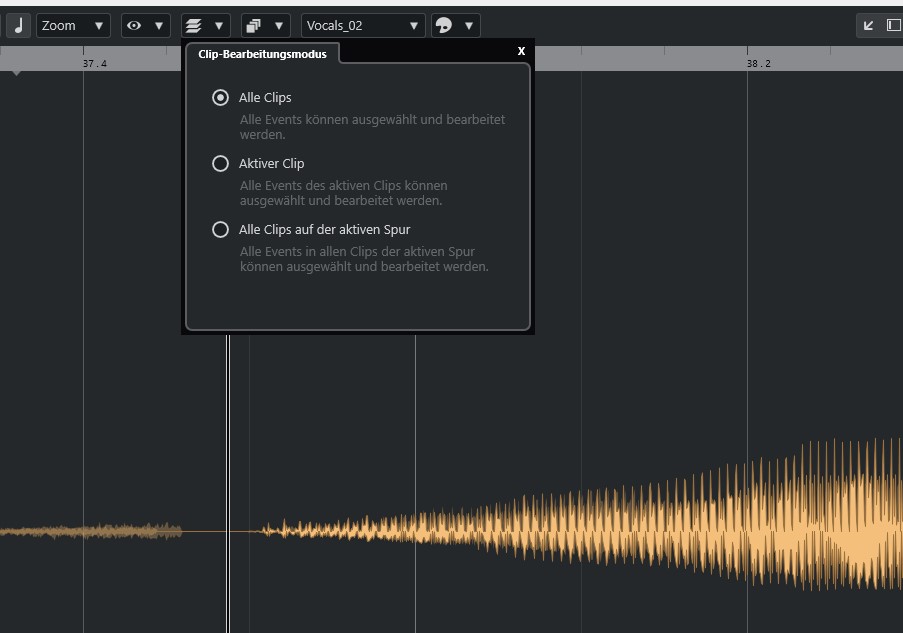903x633 pixels.
Task: Click the head profile icon
Action: 443,26
